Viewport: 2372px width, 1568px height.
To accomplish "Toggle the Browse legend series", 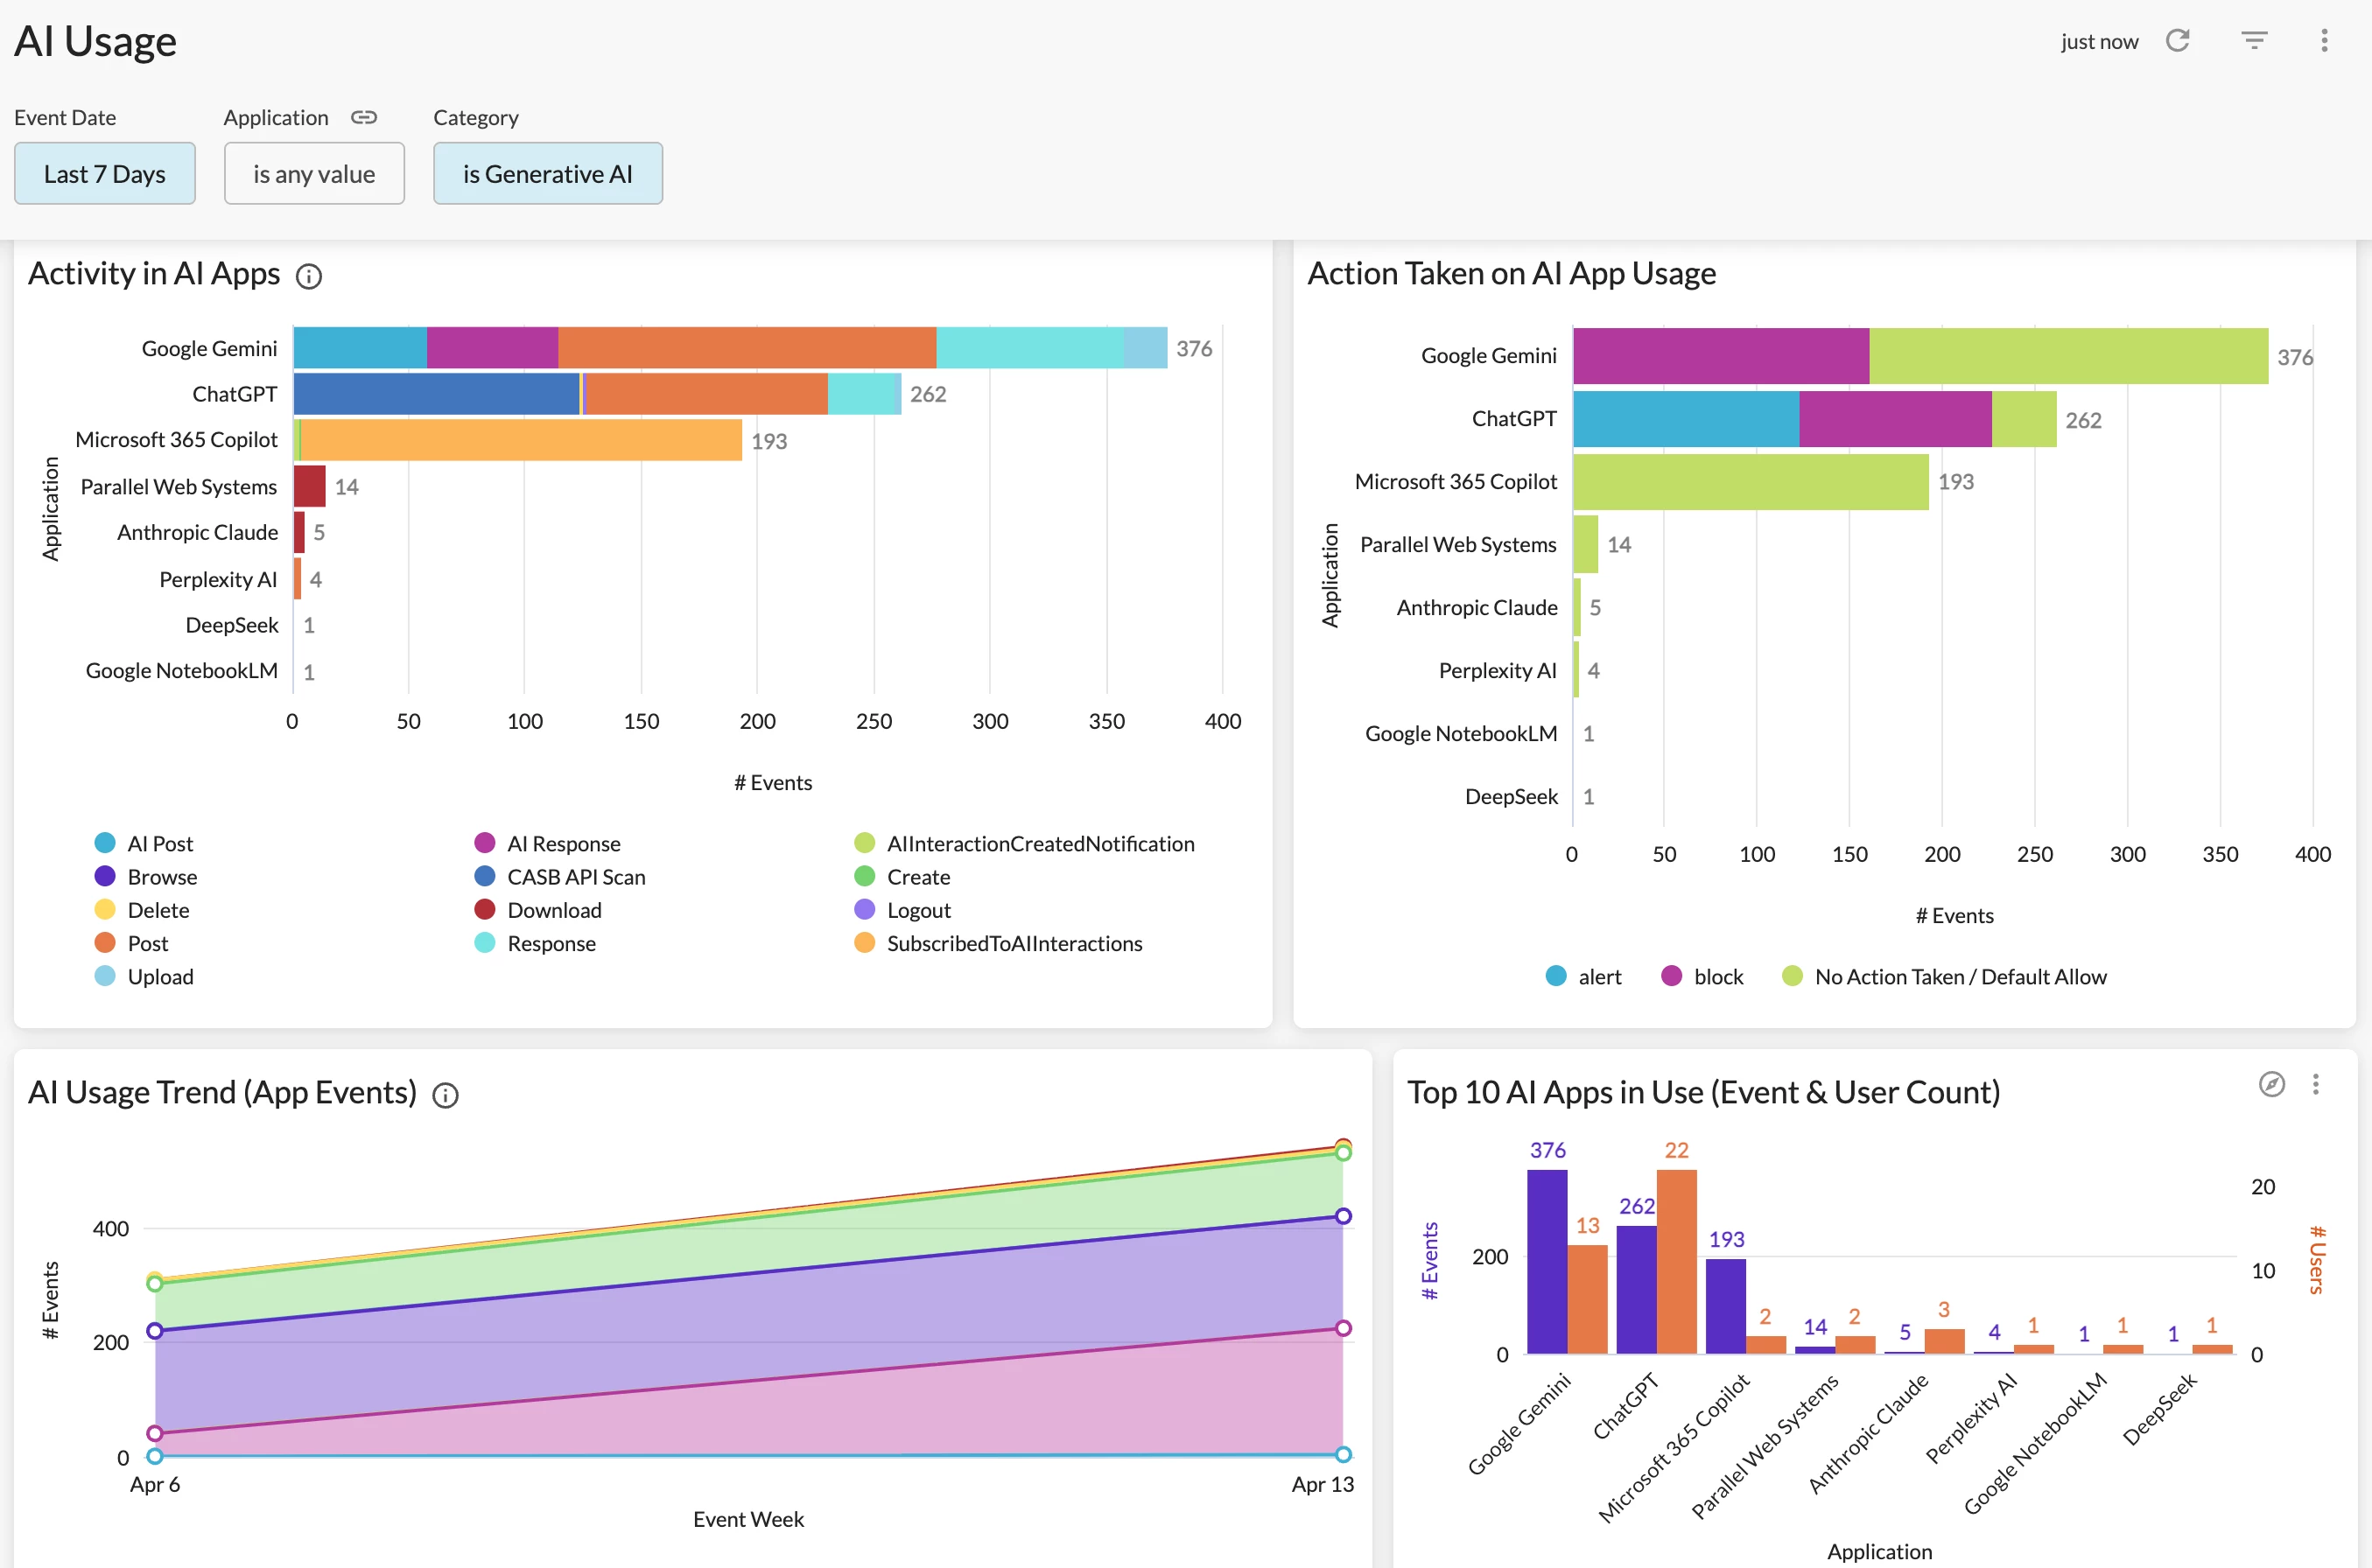I will pos(161,877).
